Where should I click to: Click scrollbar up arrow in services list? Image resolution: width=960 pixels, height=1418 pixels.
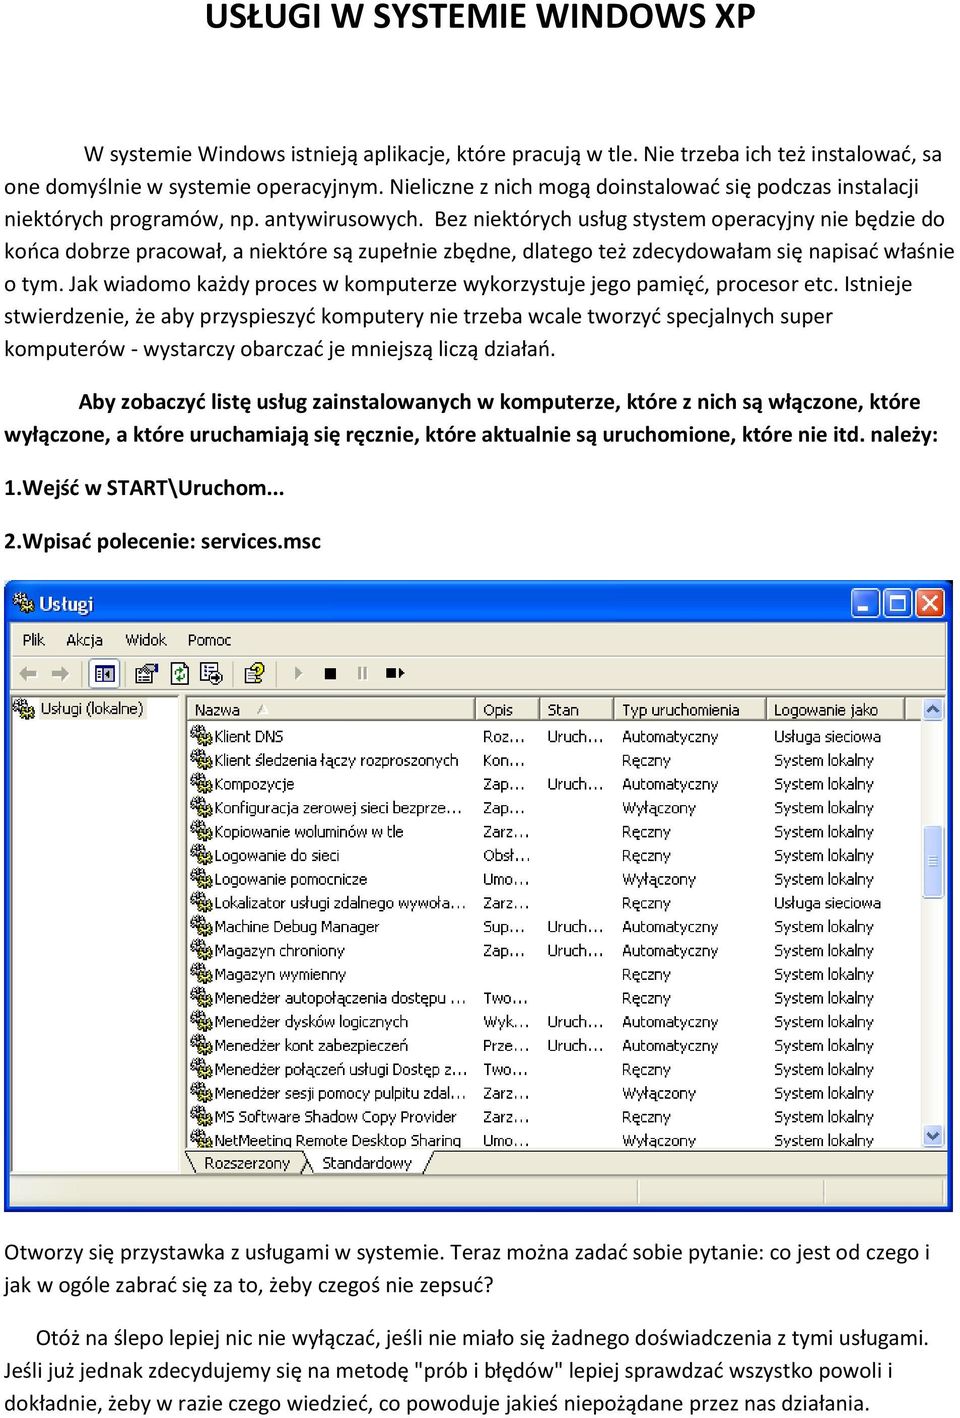click(x=933, y=709)
